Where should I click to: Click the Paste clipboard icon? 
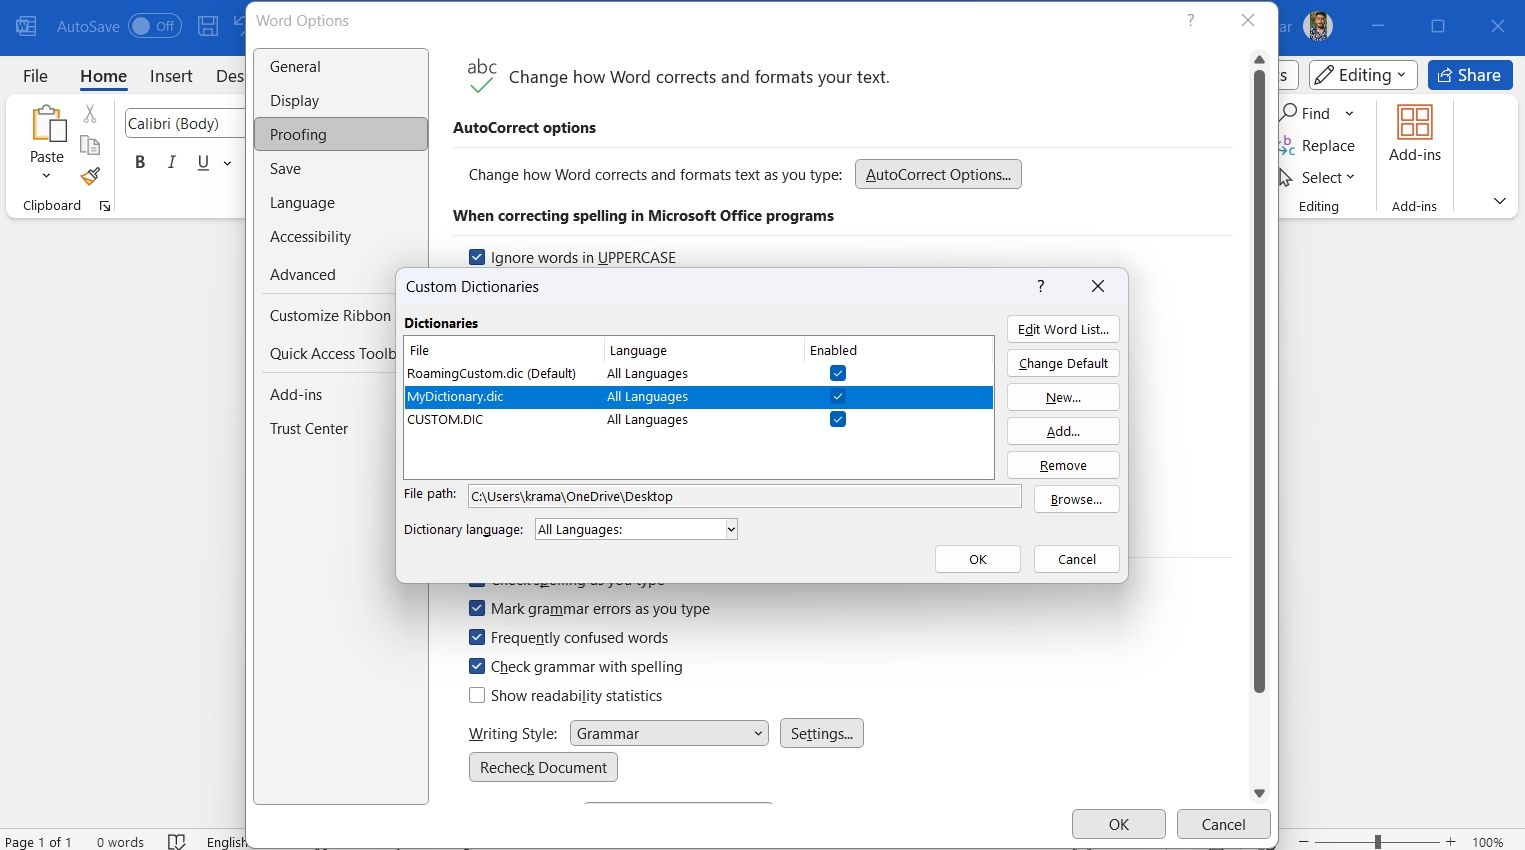(x=47, y=125)
